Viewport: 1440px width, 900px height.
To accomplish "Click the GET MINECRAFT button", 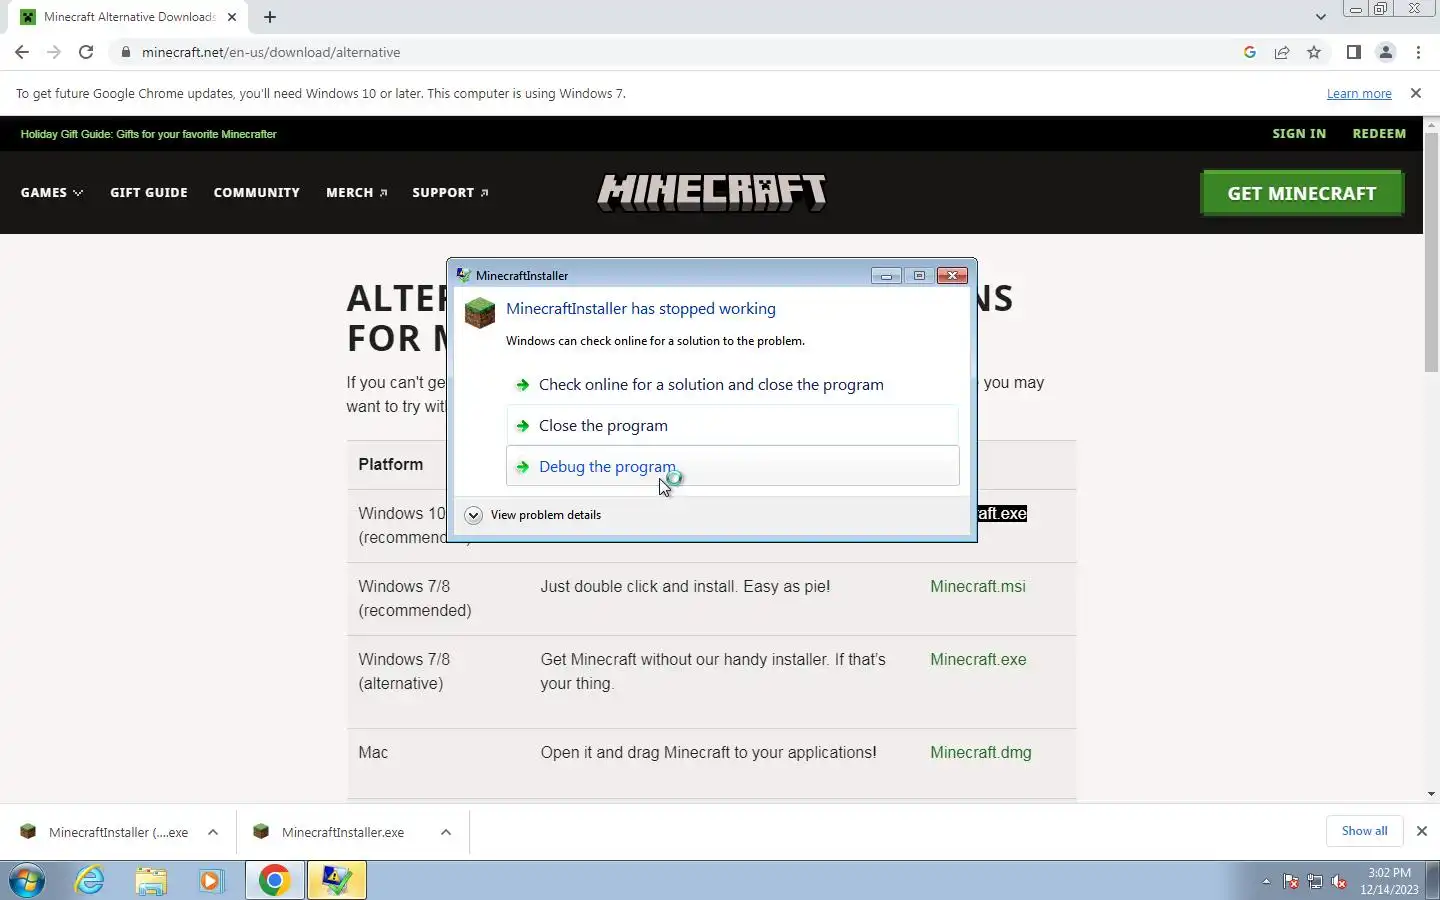I will (x=1302, y=193).
